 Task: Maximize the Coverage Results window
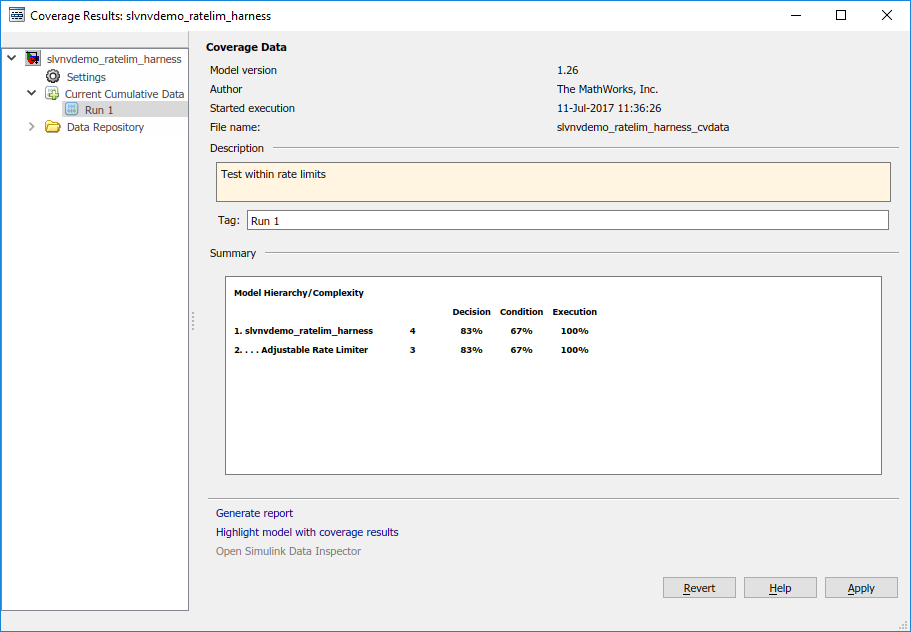pos(841,15)
